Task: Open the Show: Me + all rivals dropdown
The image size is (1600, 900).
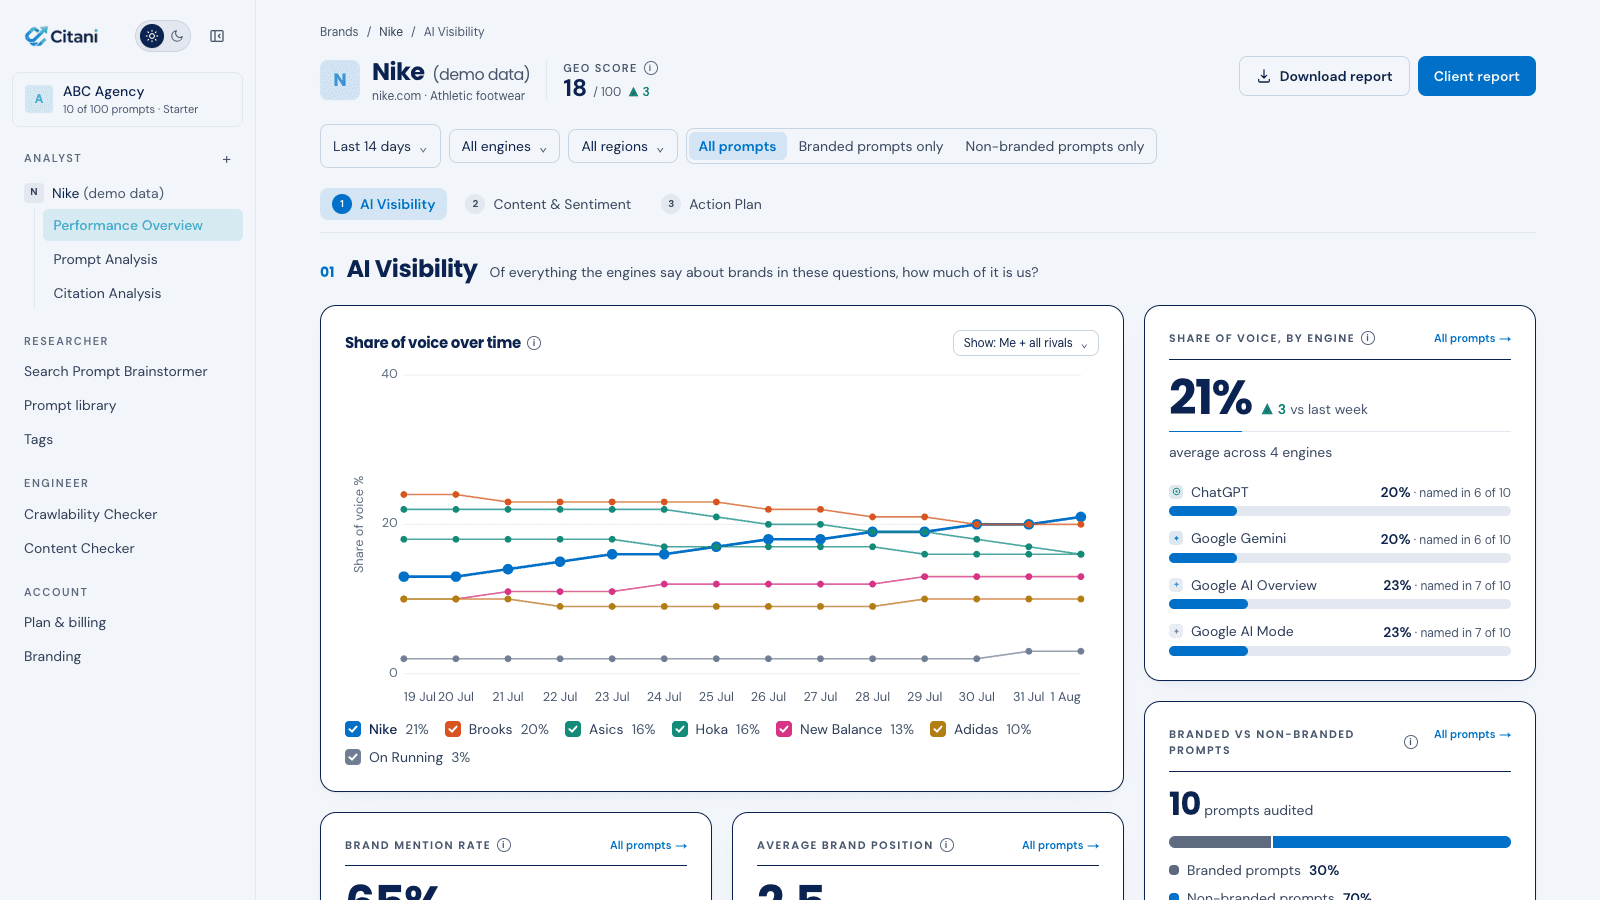Action: pos(1026,343)
